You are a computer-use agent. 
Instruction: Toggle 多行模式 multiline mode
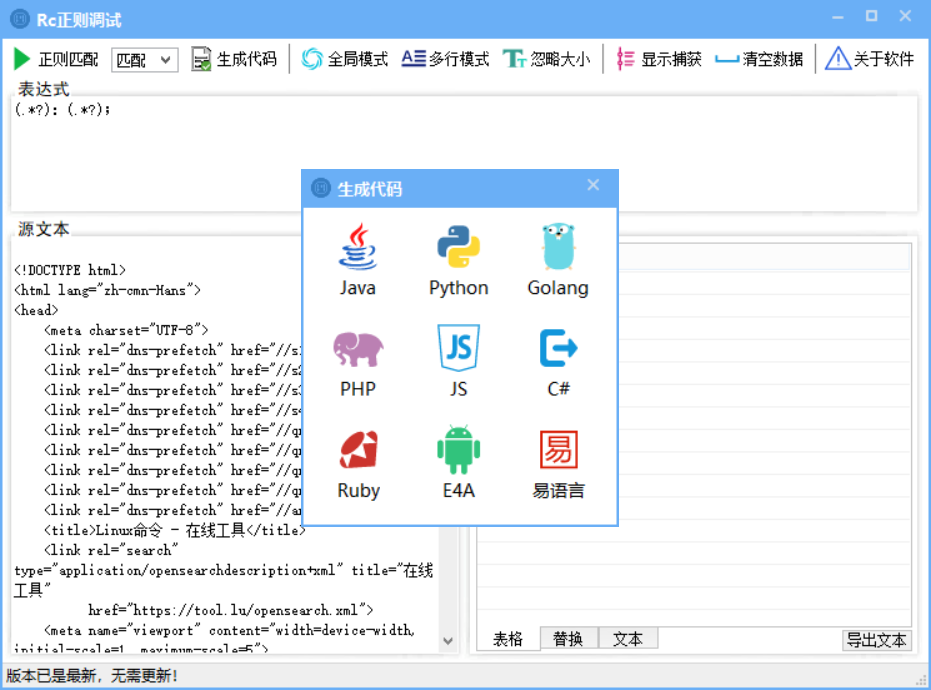click(x=445, y=59)
